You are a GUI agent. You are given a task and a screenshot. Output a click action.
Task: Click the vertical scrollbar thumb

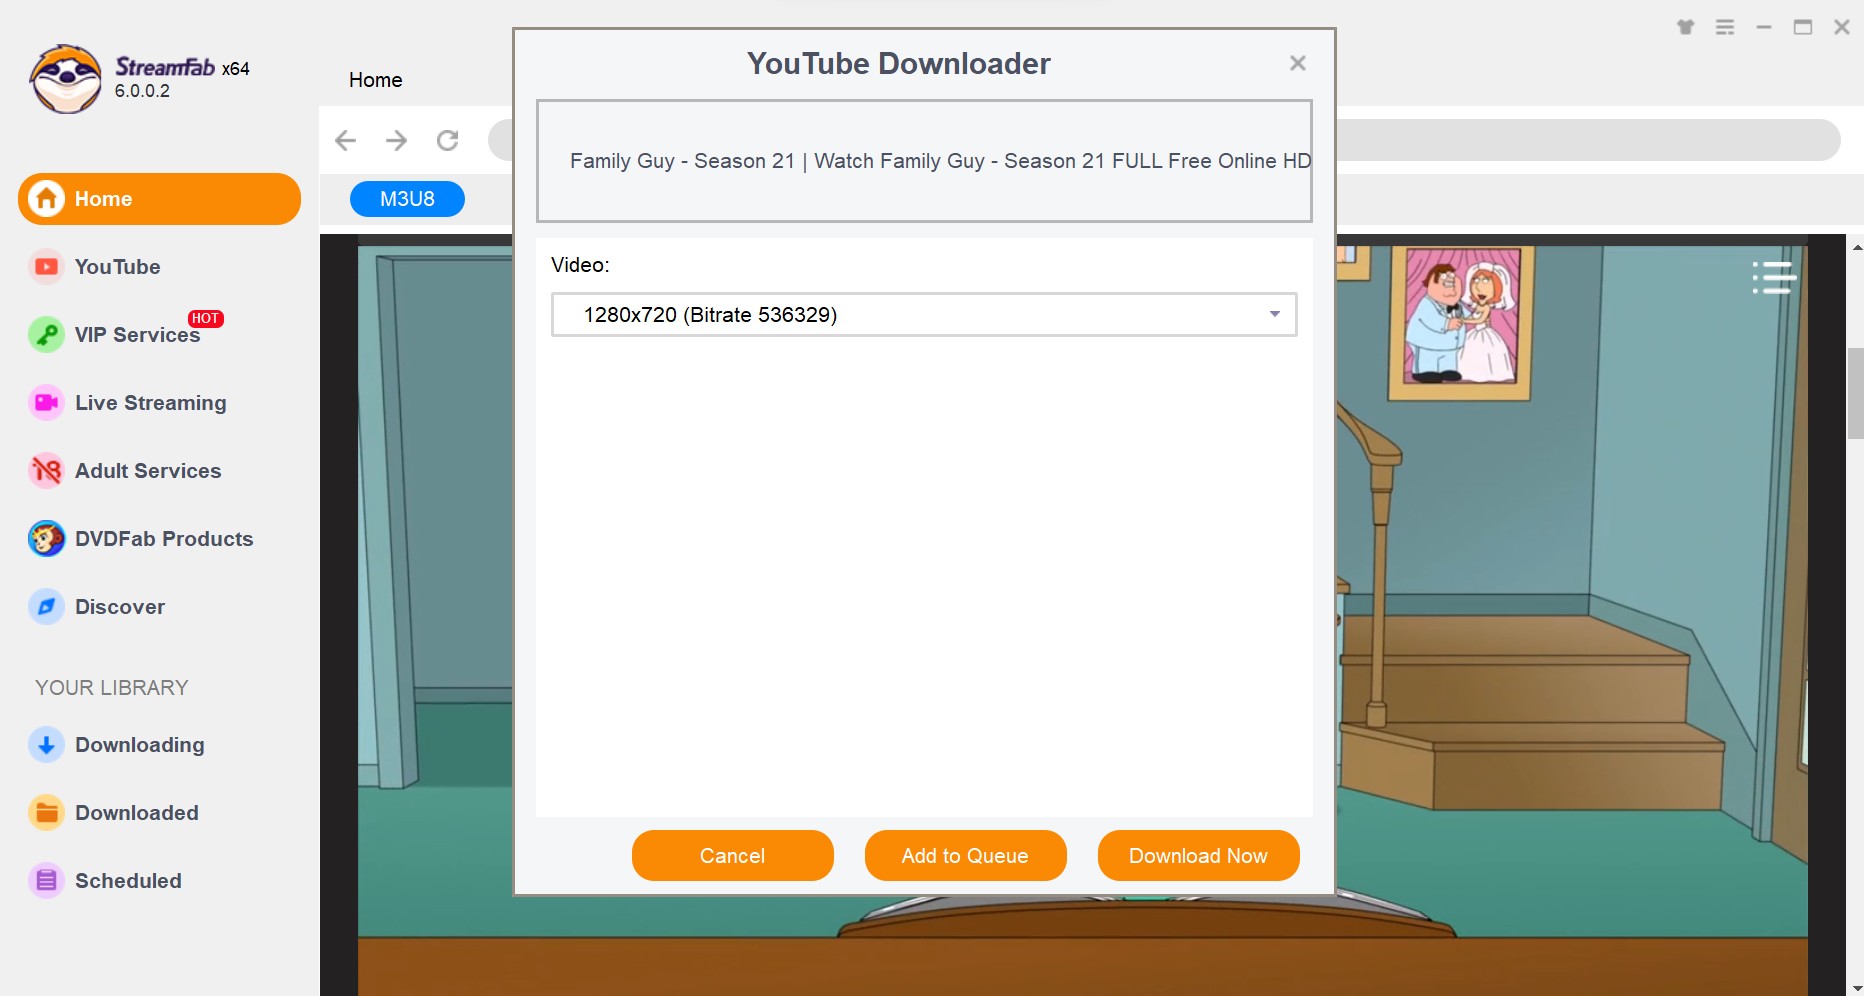1856,393
